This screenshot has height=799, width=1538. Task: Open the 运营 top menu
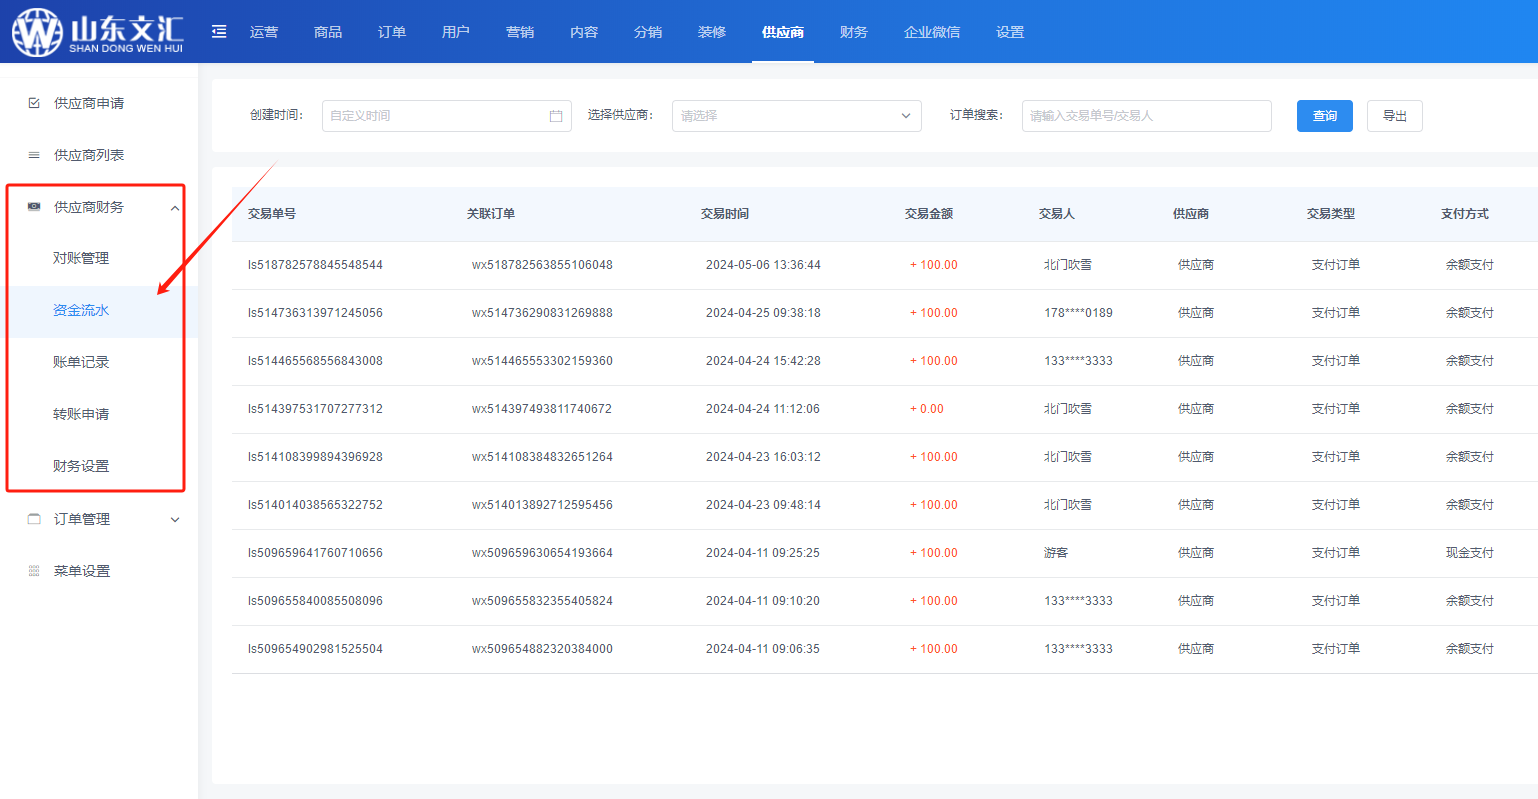pyautogui.click(x=264, y=32)
